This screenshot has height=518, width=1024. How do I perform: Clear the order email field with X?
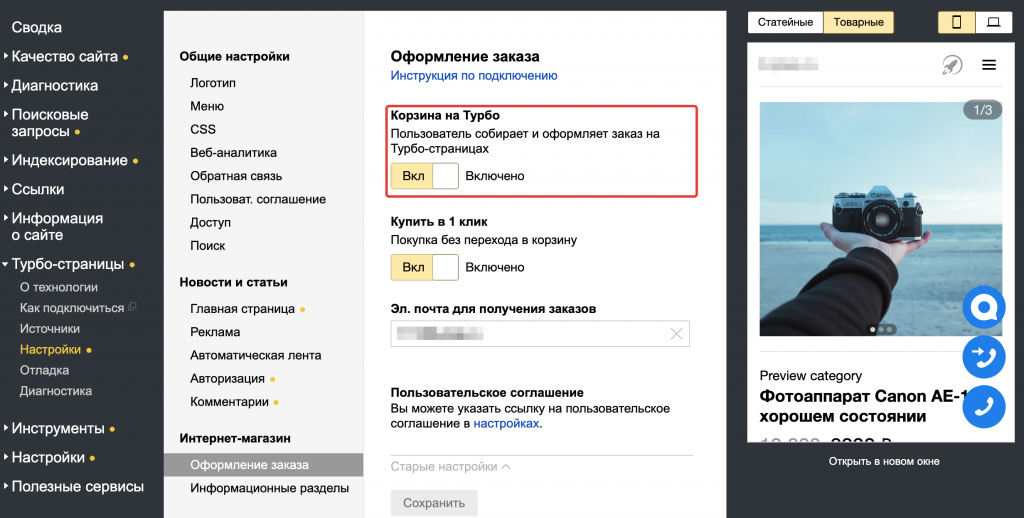[676, 334]
